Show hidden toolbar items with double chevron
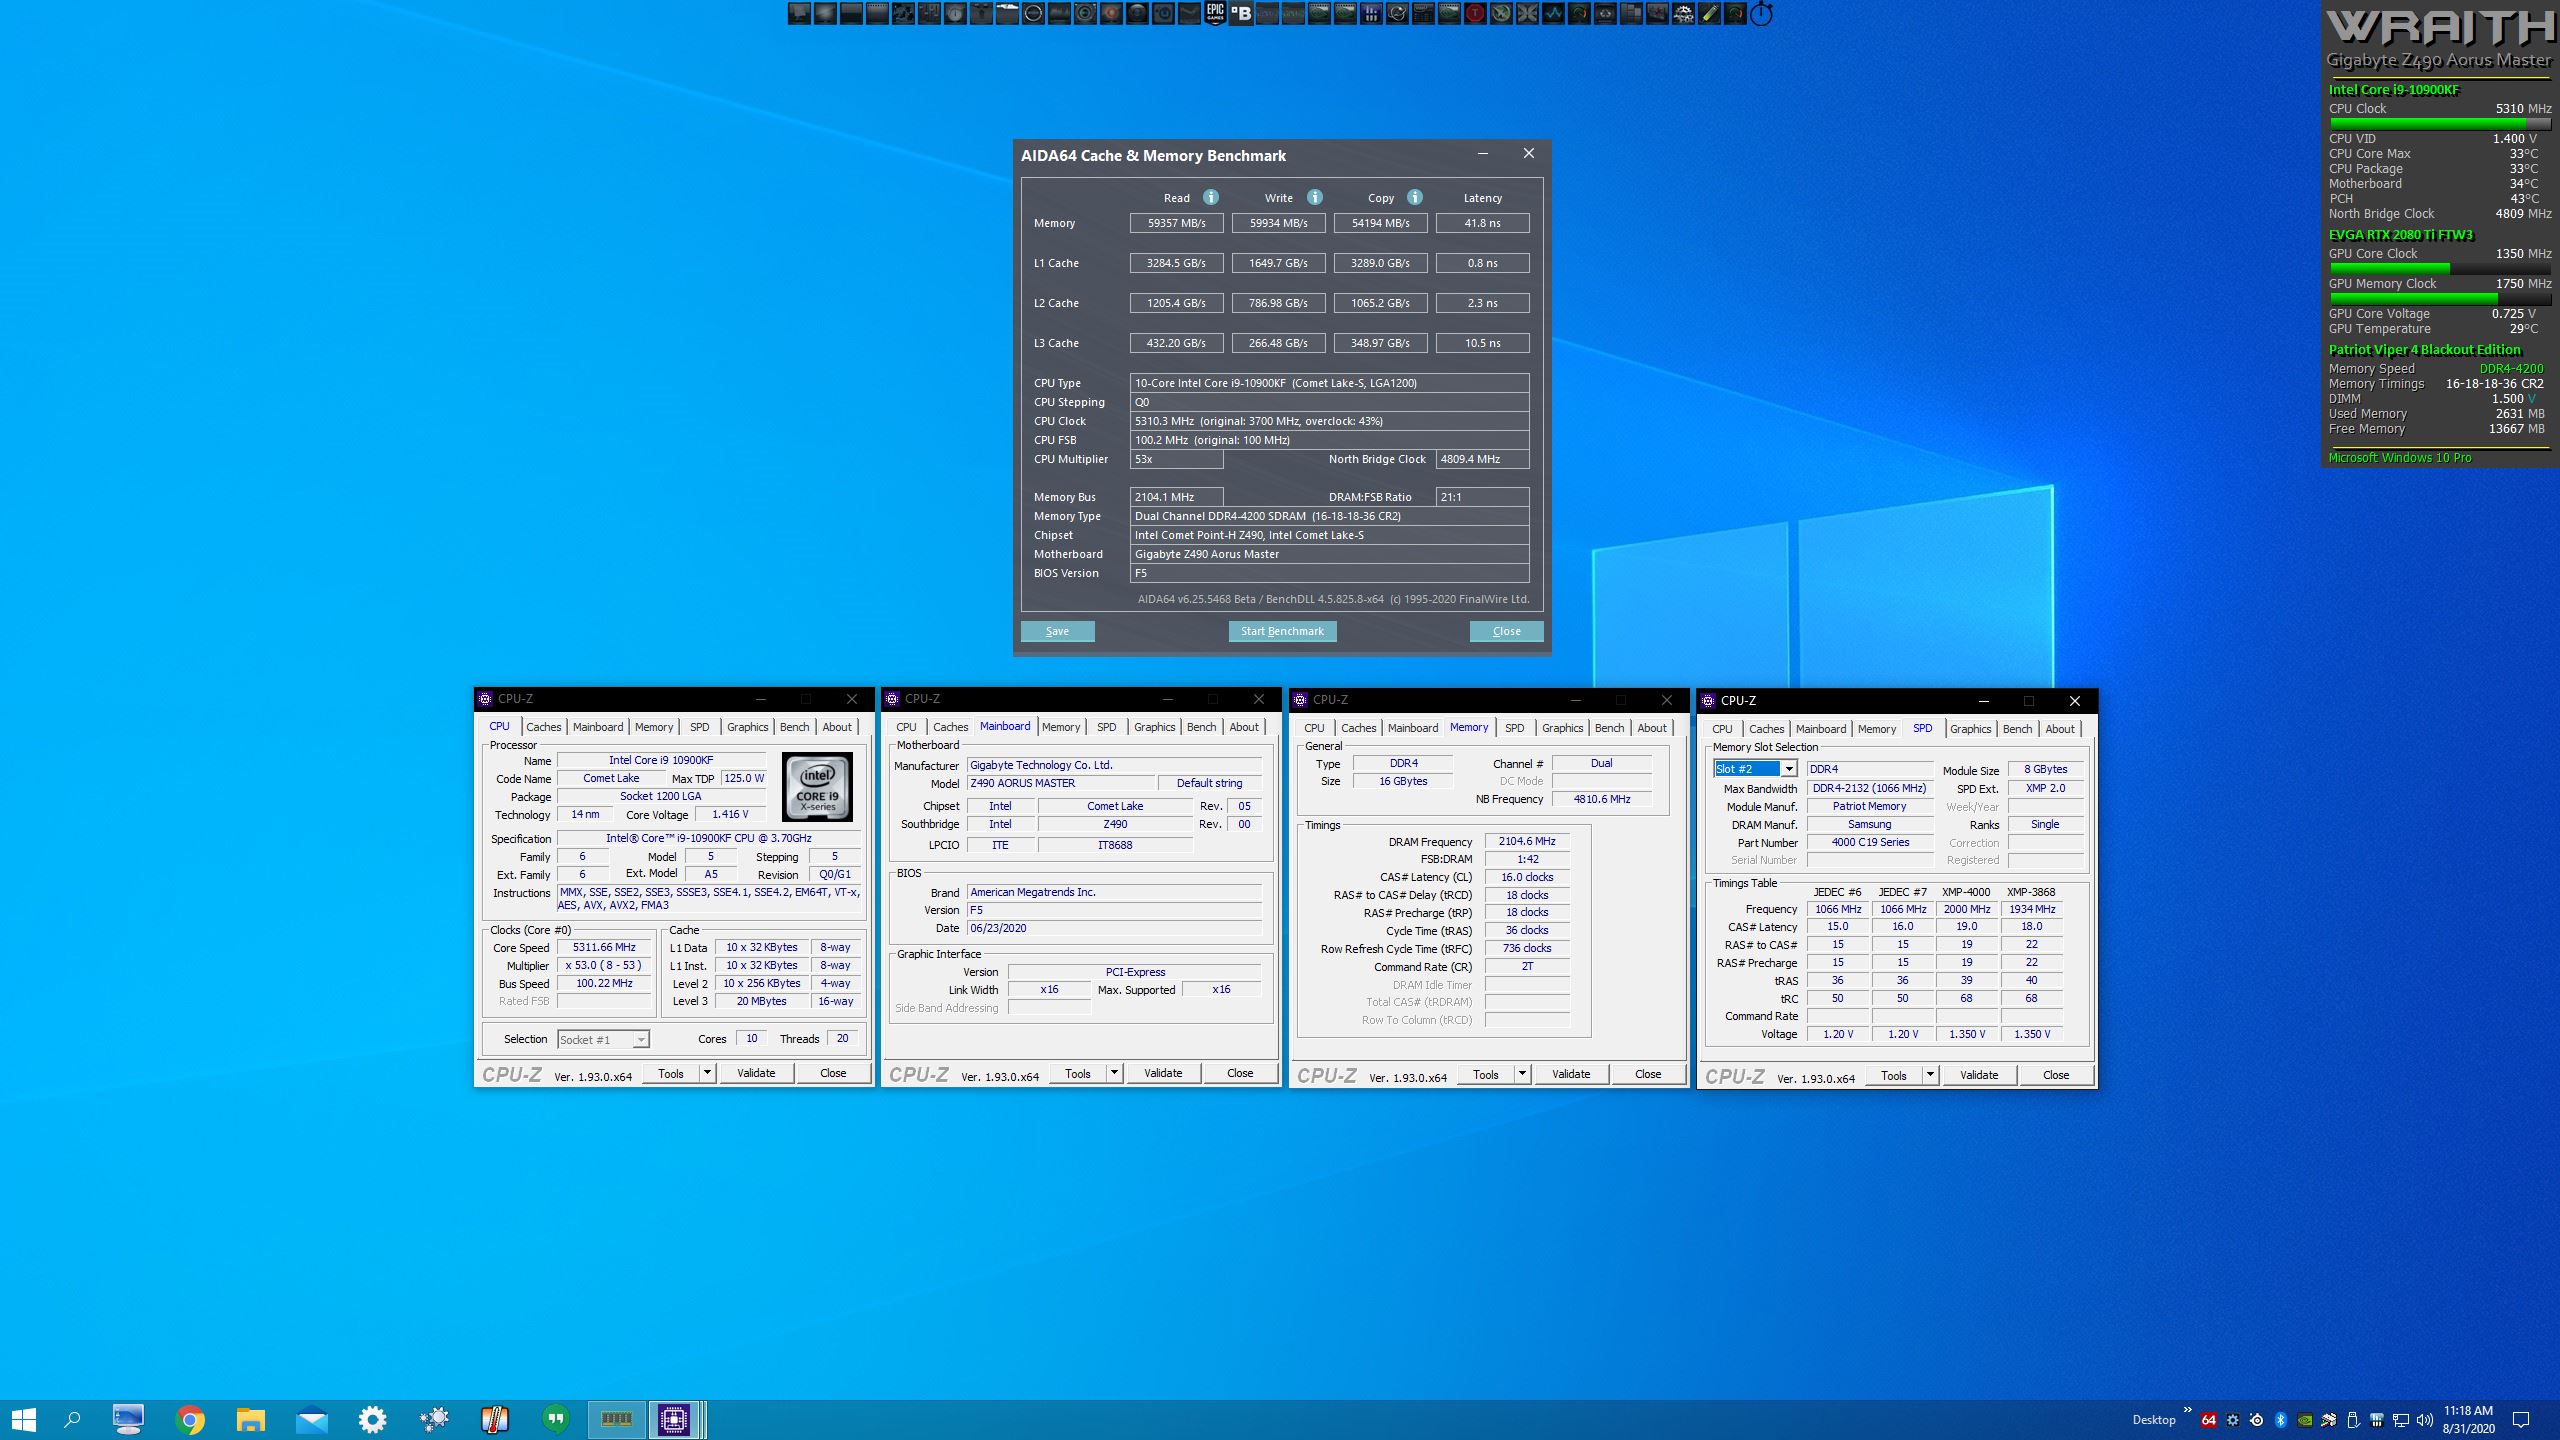 tap(2187, 1409)
